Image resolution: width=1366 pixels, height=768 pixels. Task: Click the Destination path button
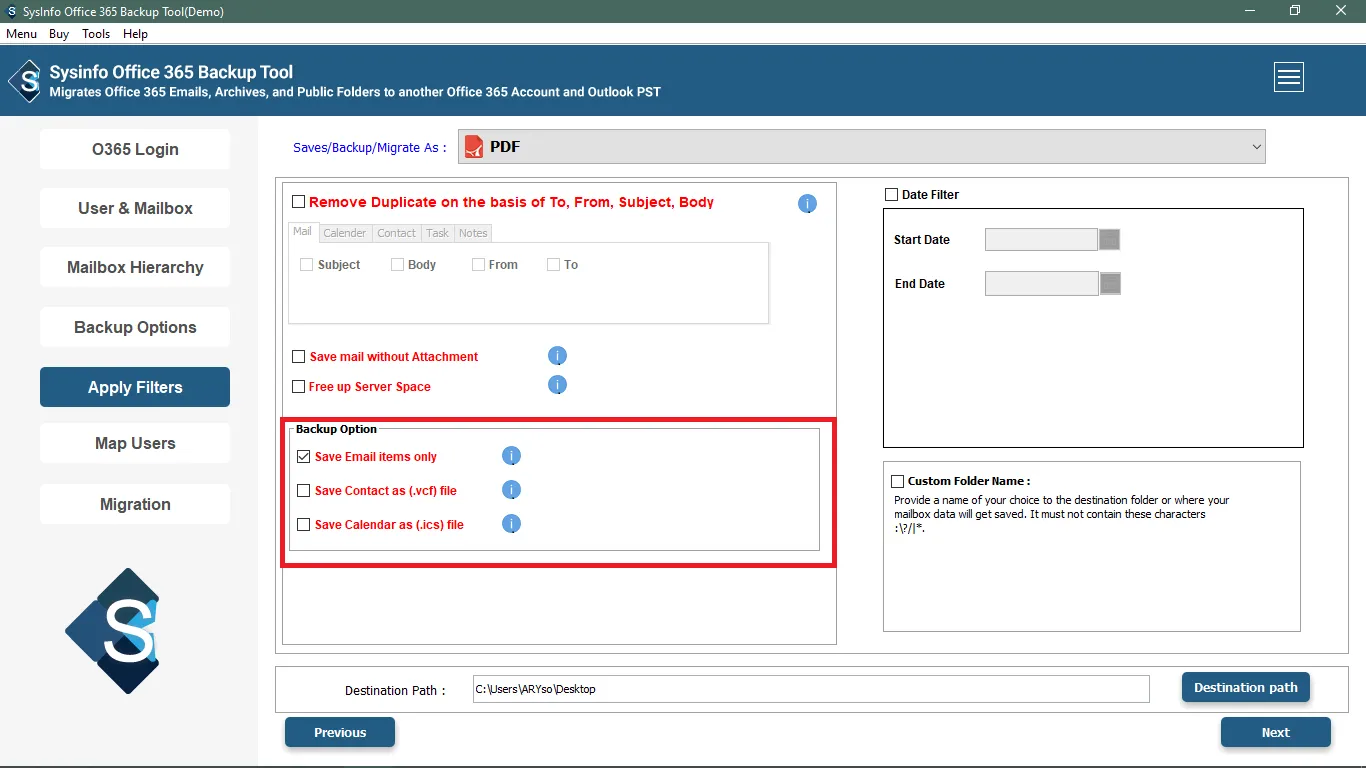[1245, 687]
